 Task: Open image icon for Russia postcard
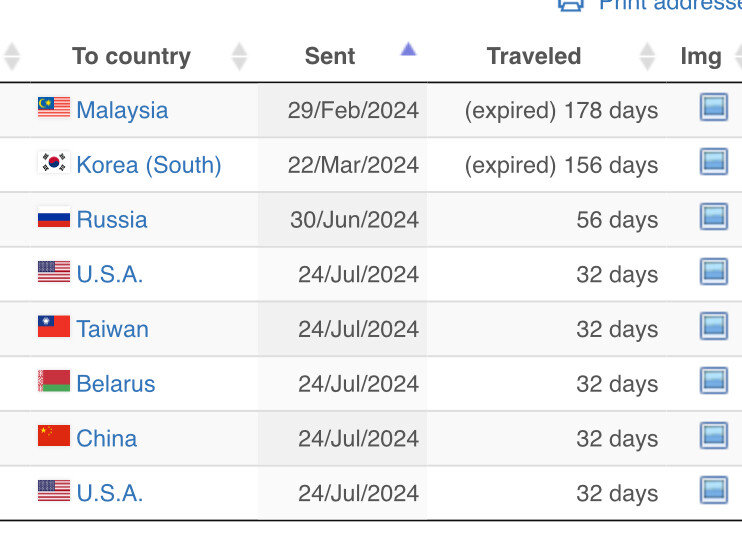point(714,216)
